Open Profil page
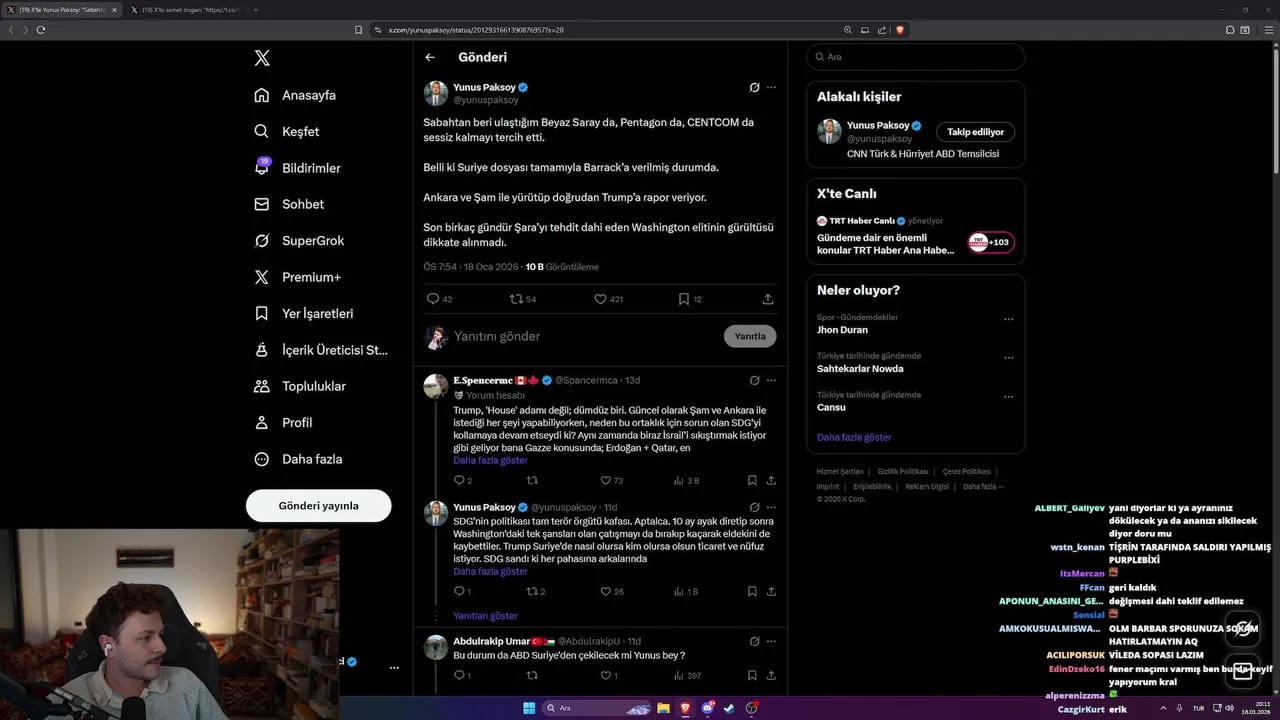Image resolution: width=1280 pixels, height=720 pixels. point(283,422)
